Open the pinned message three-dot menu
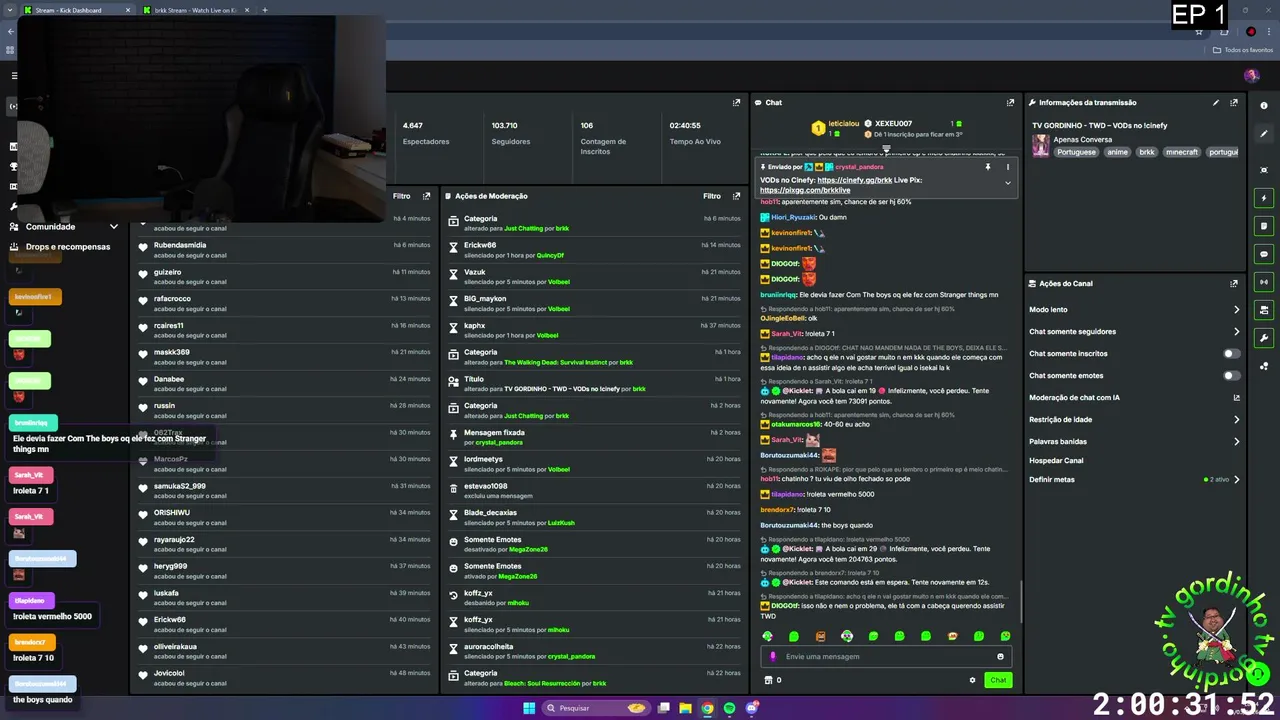 [1007, 167]
